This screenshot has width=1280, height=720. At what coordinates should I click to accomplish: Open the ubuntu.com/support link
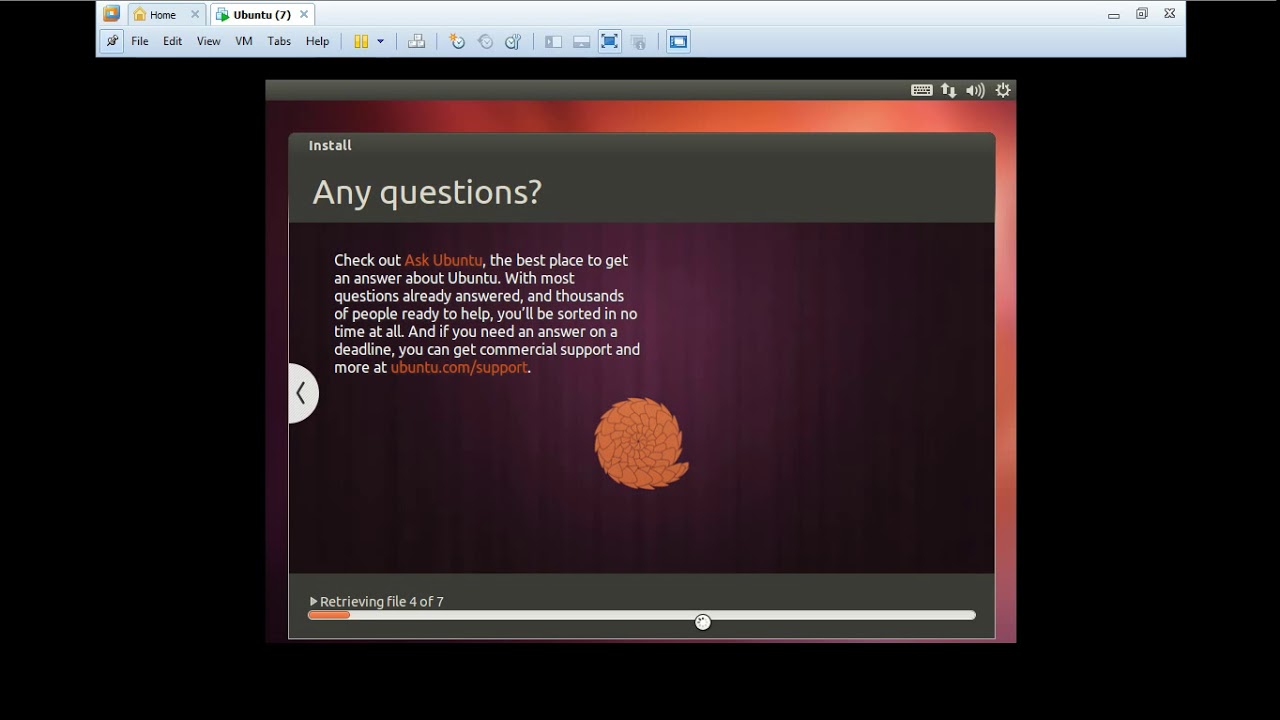[459, 367]
